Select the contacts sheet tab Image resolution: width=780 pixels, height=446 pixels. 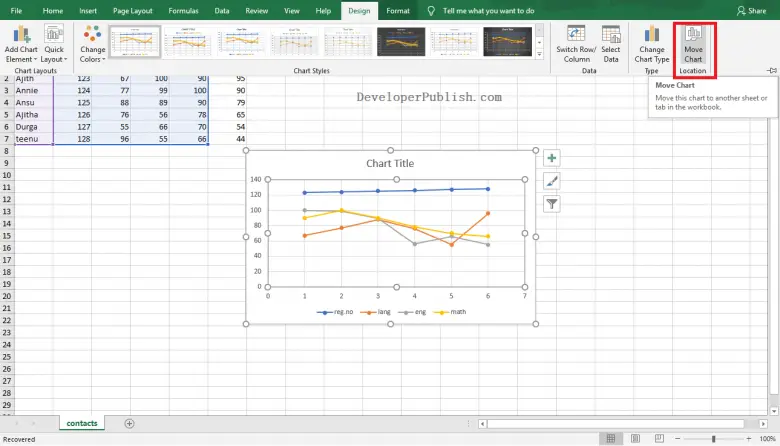(82, 423)
